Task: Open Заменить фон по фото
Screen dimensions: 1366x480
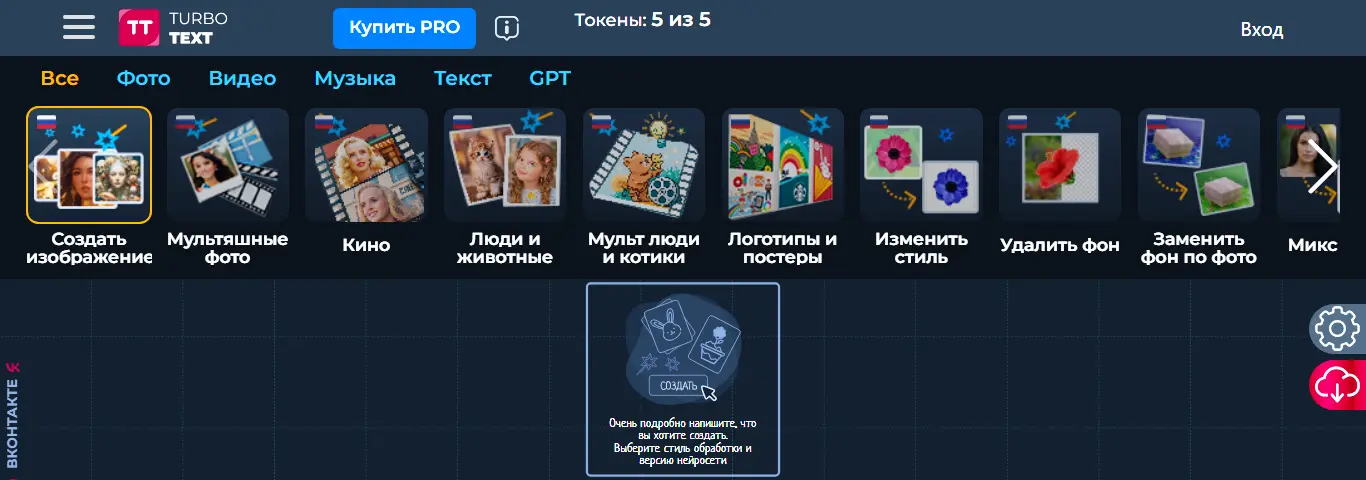Action: click(x=1199, y=187)
